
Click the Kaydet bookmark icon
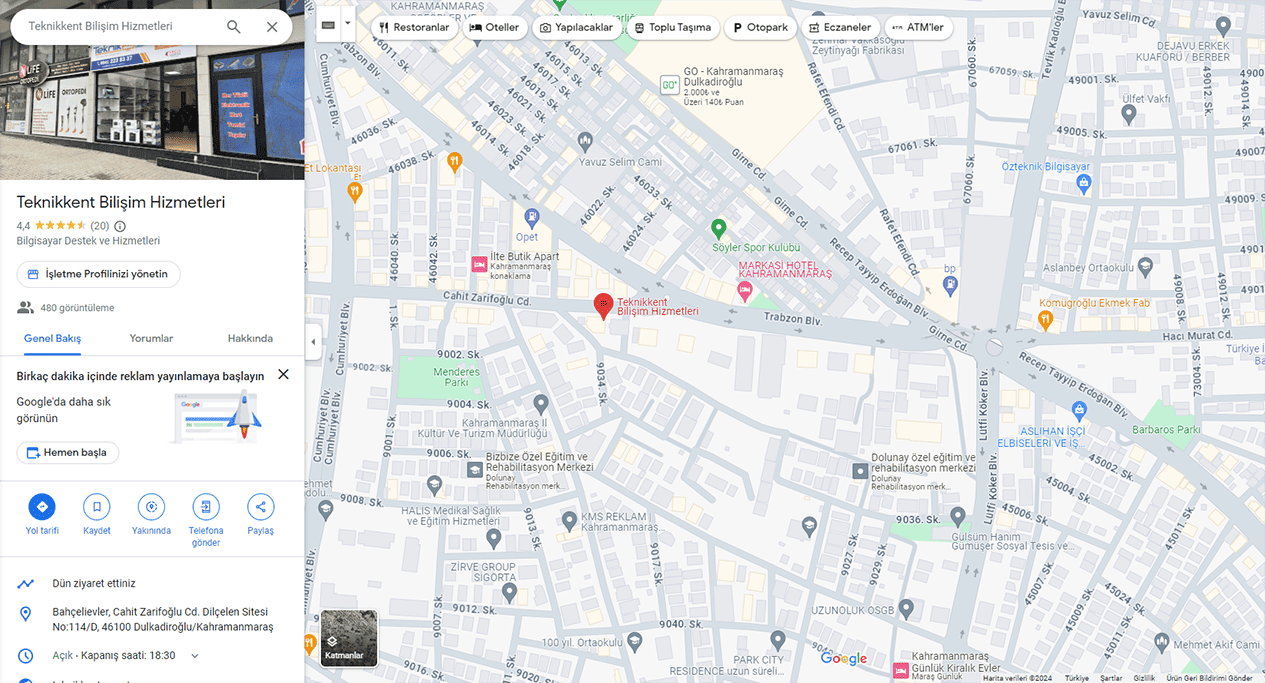(x=96, y=507)
